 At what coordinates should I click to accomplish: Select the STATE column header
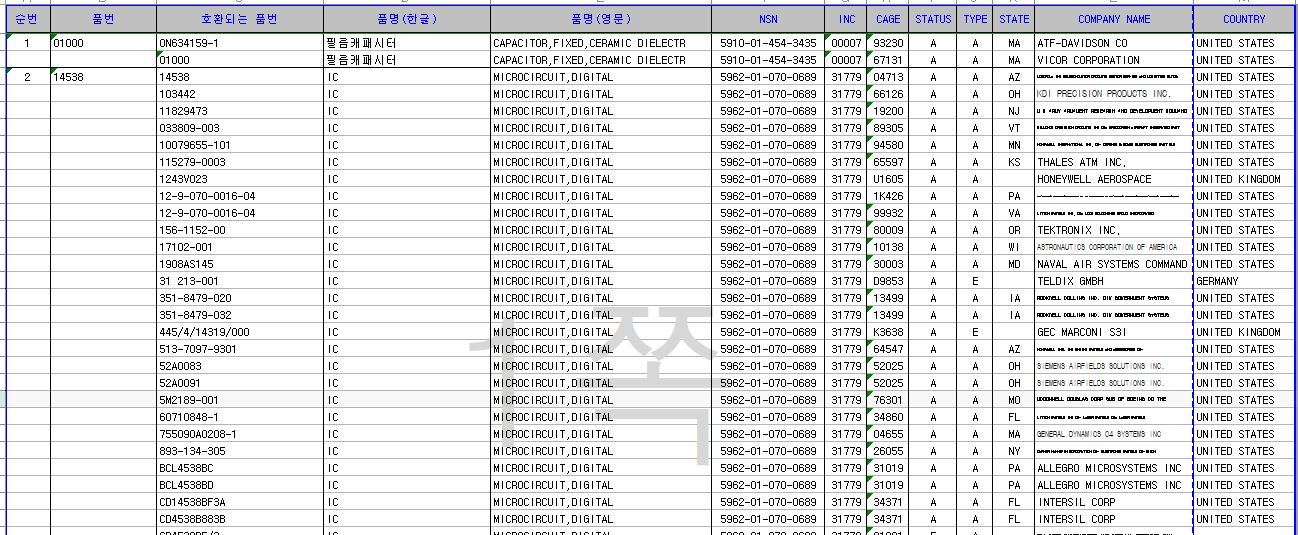(x=1014, y=19)
